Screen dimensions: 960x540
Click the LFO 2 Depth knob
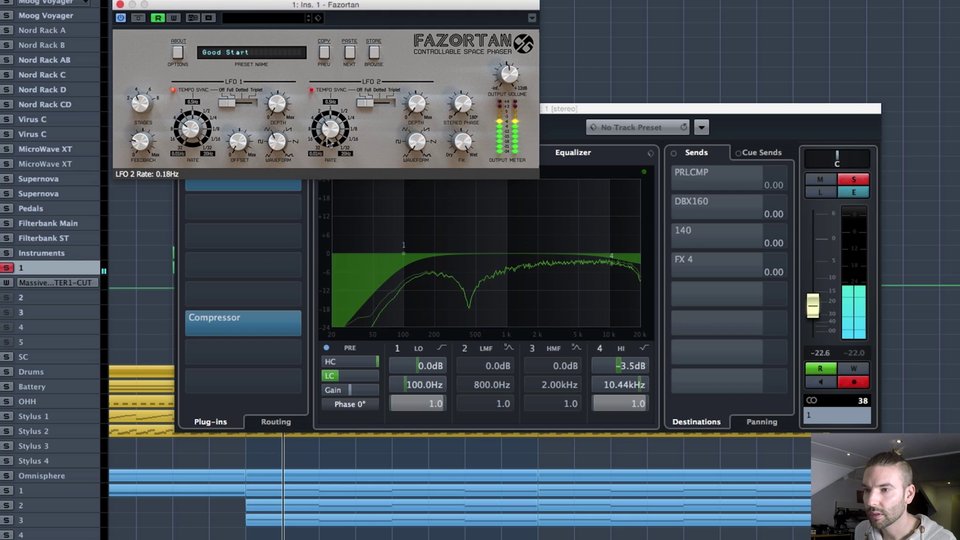click(x=416, y=103)
